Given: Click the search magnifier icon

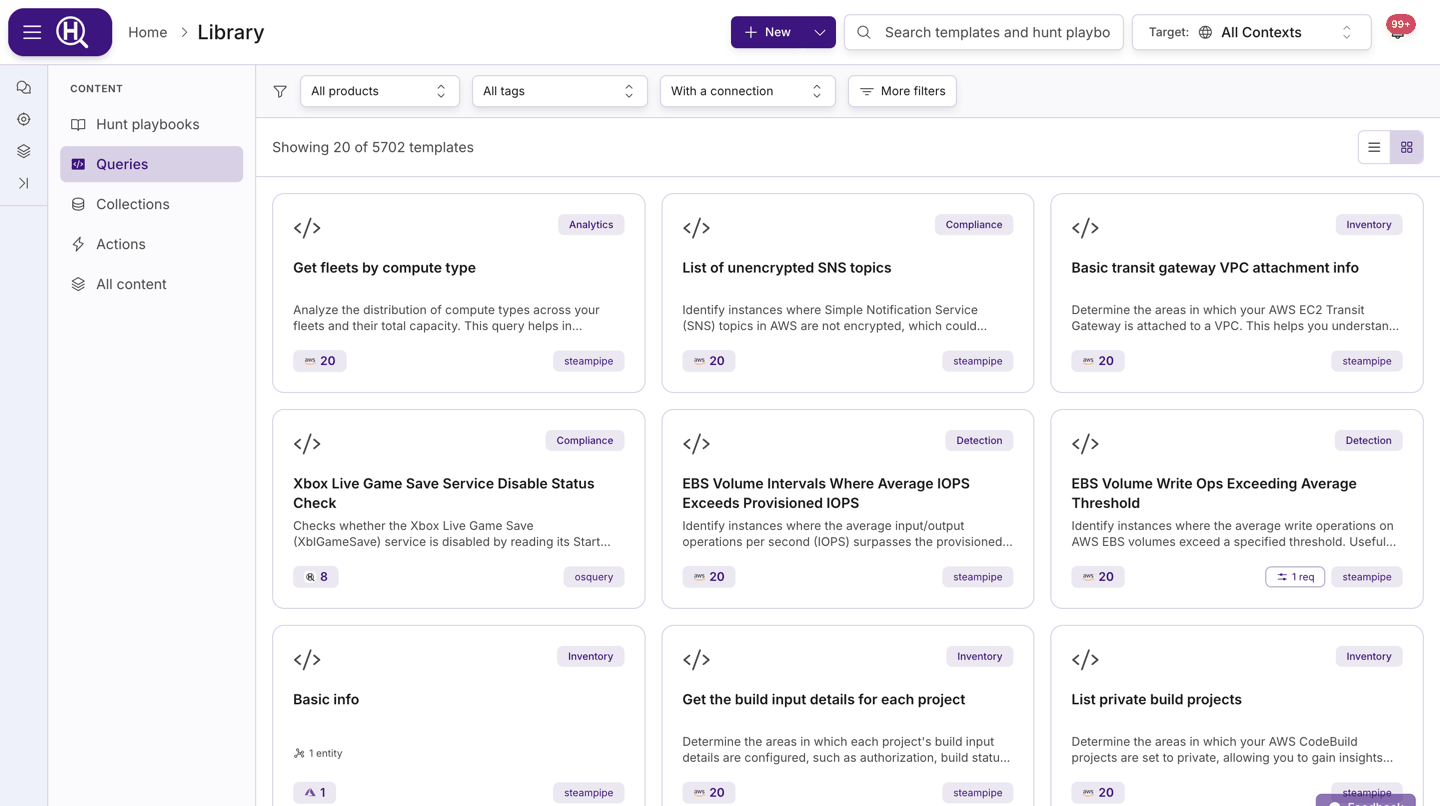Looking at the screenshot, I should coord(864,32).
